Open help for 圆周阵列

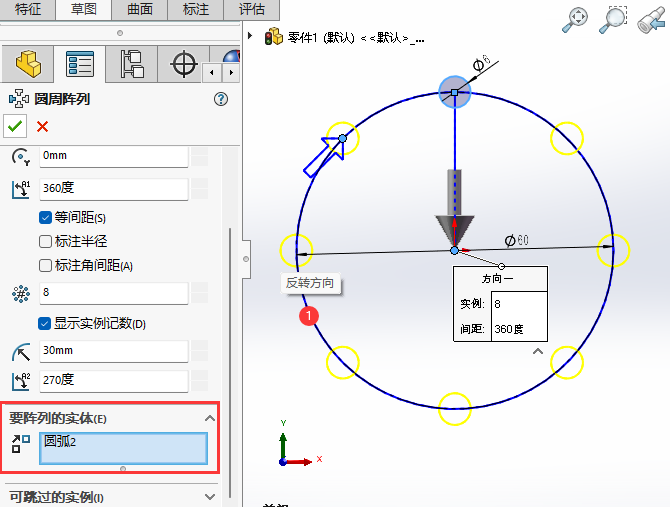(x=221, y=99)
